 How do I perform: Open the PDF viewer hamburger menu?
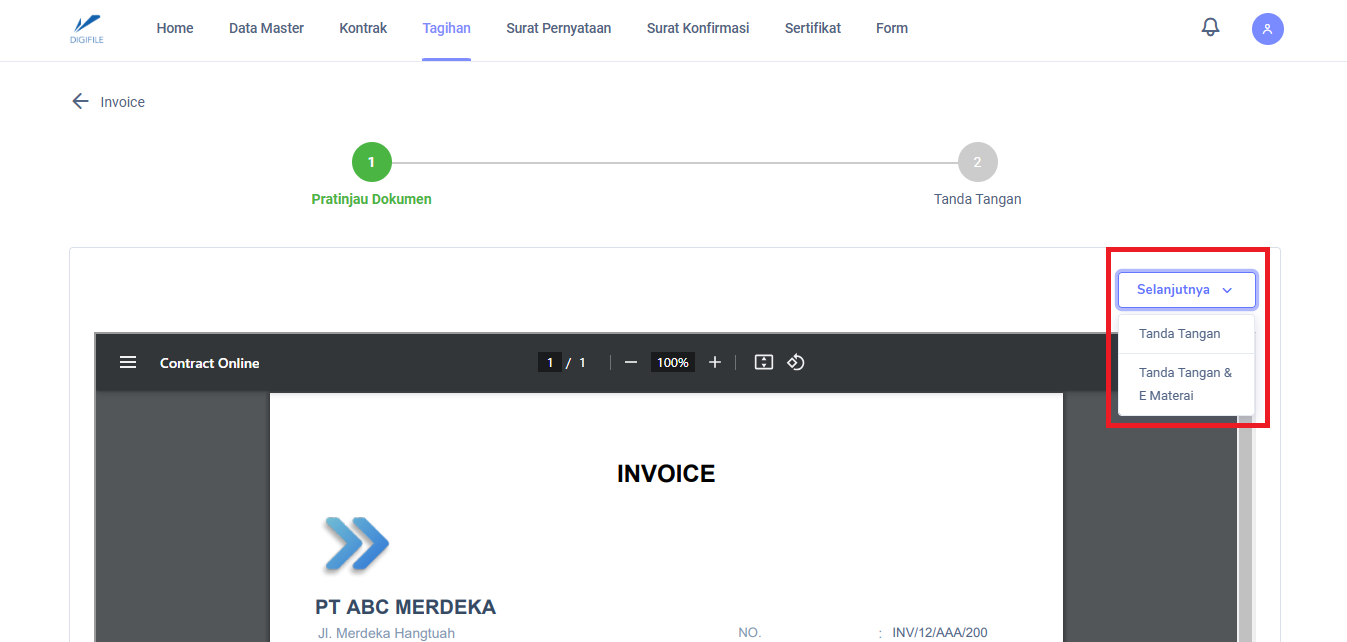click(128, 362)
